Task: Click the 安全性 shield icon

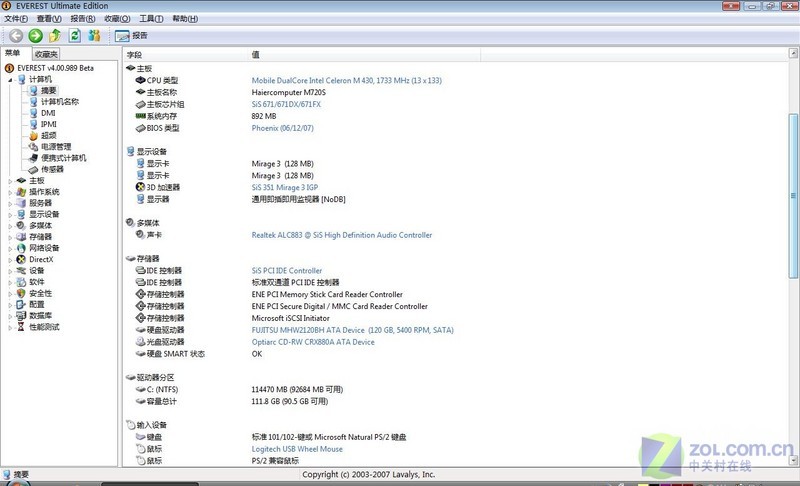Action: [x=21, y=293]
